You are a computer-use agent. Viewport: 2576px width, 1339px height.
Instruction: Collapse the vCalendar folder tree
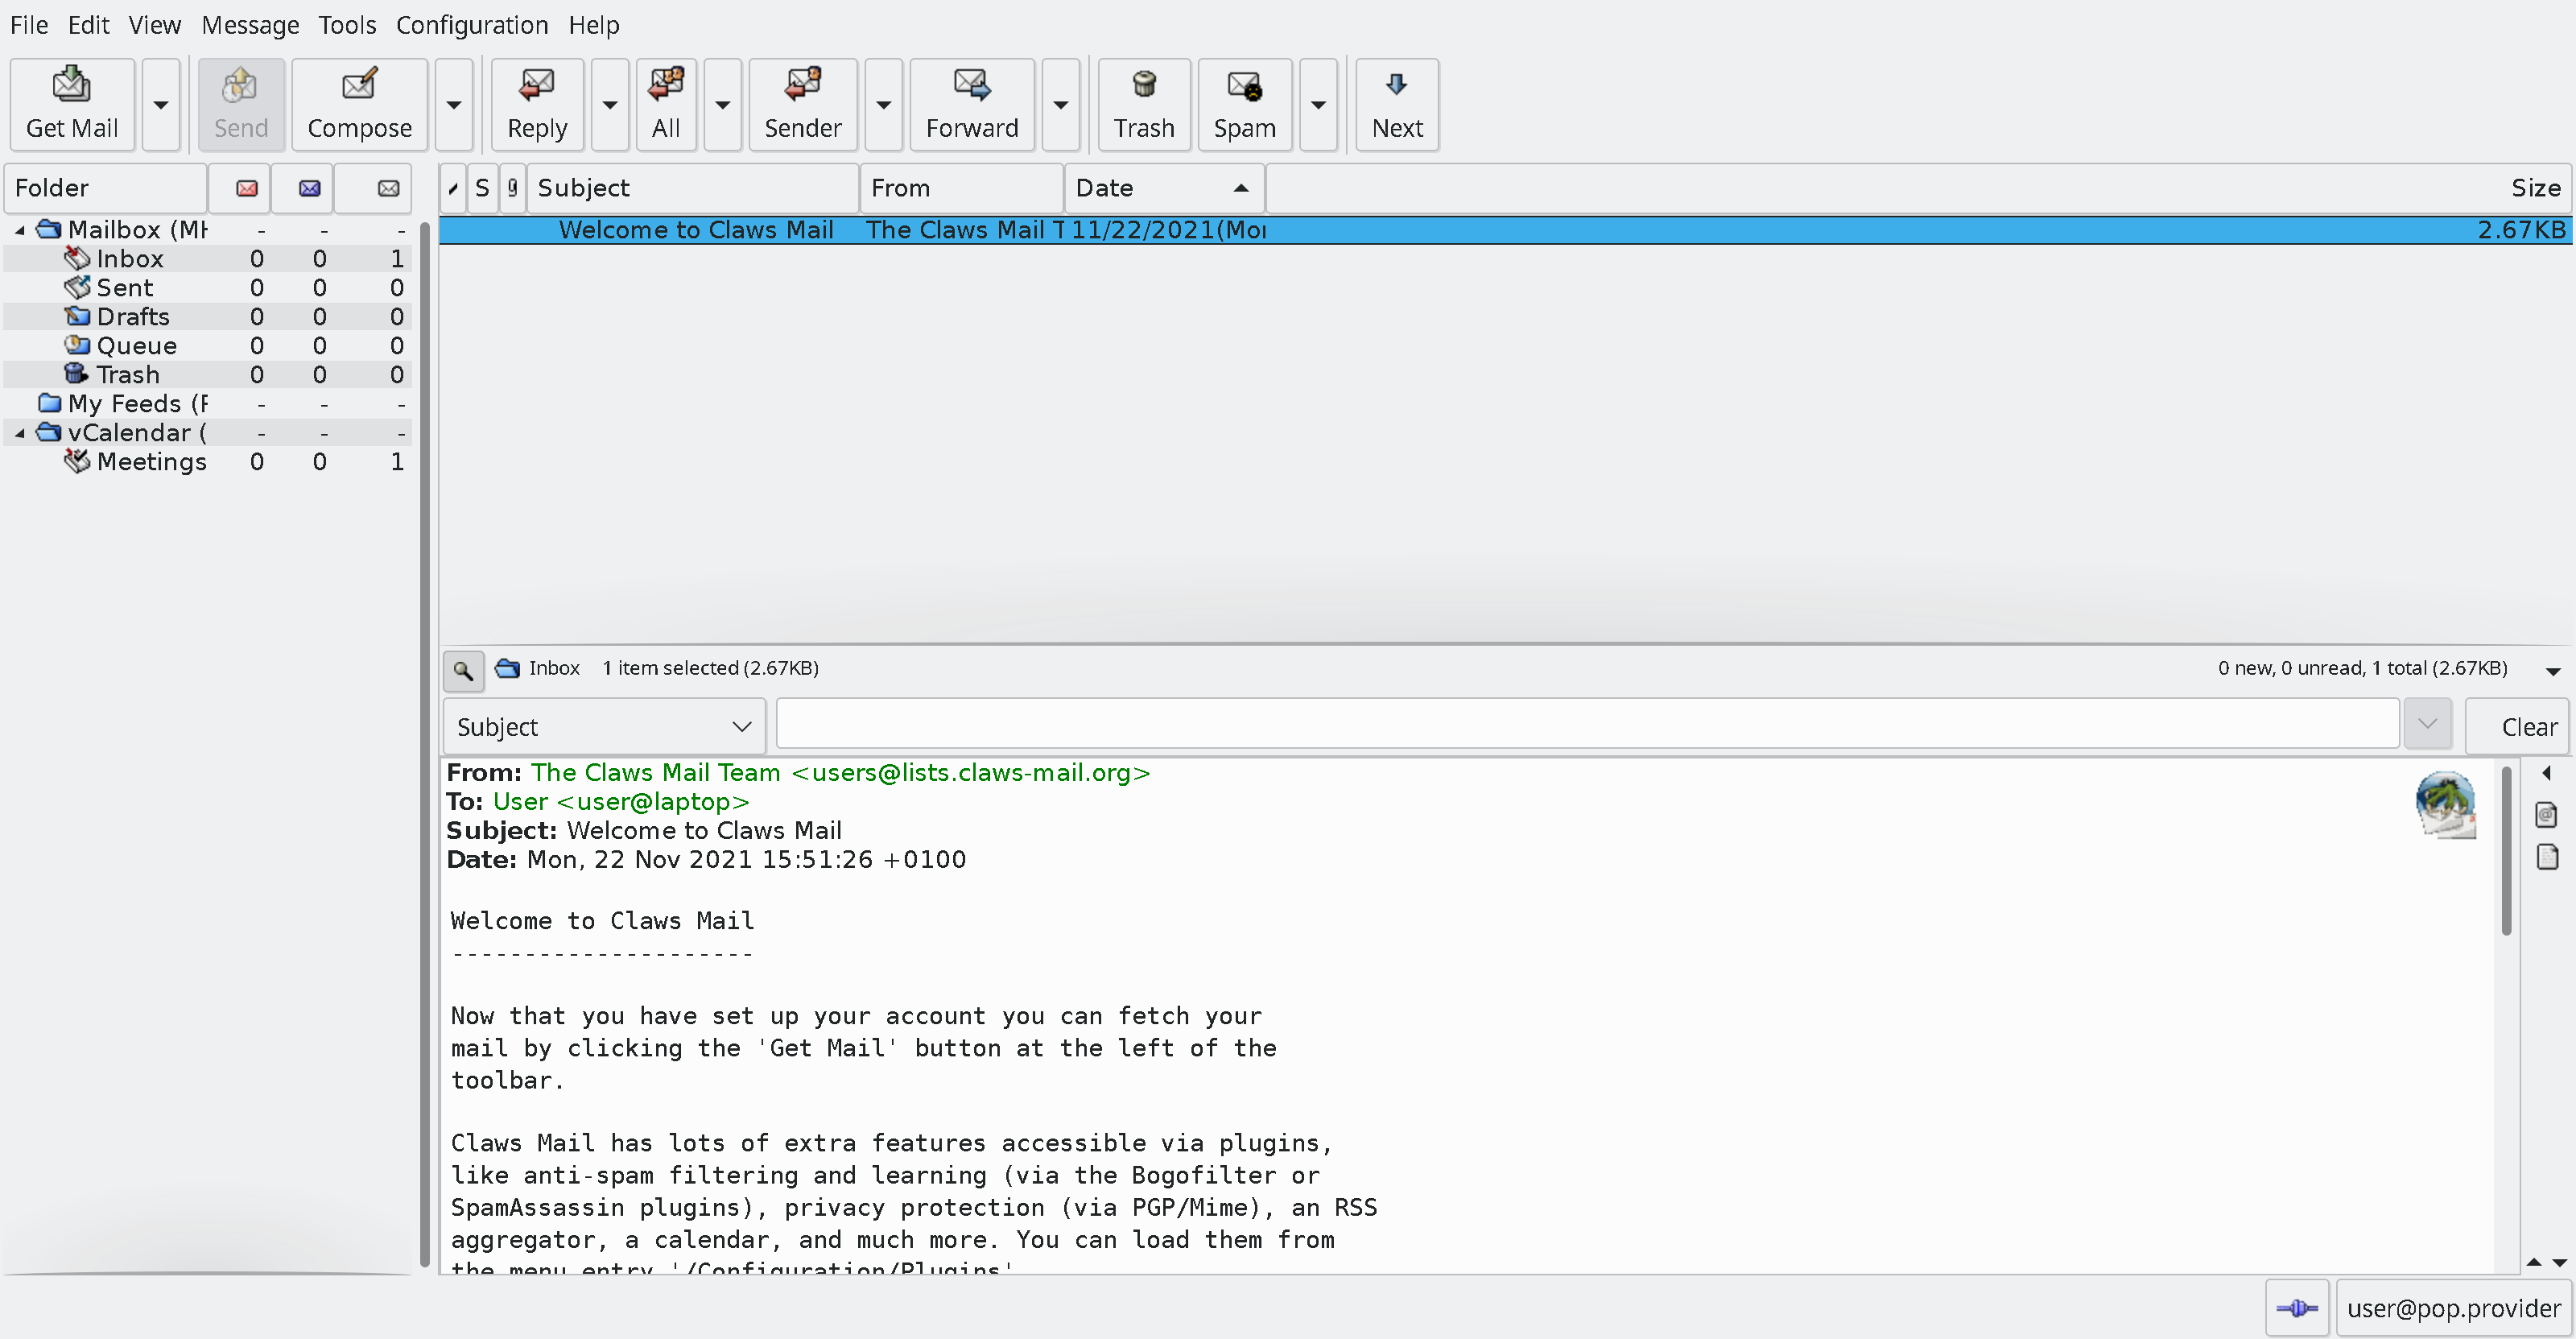coord(20,433)
